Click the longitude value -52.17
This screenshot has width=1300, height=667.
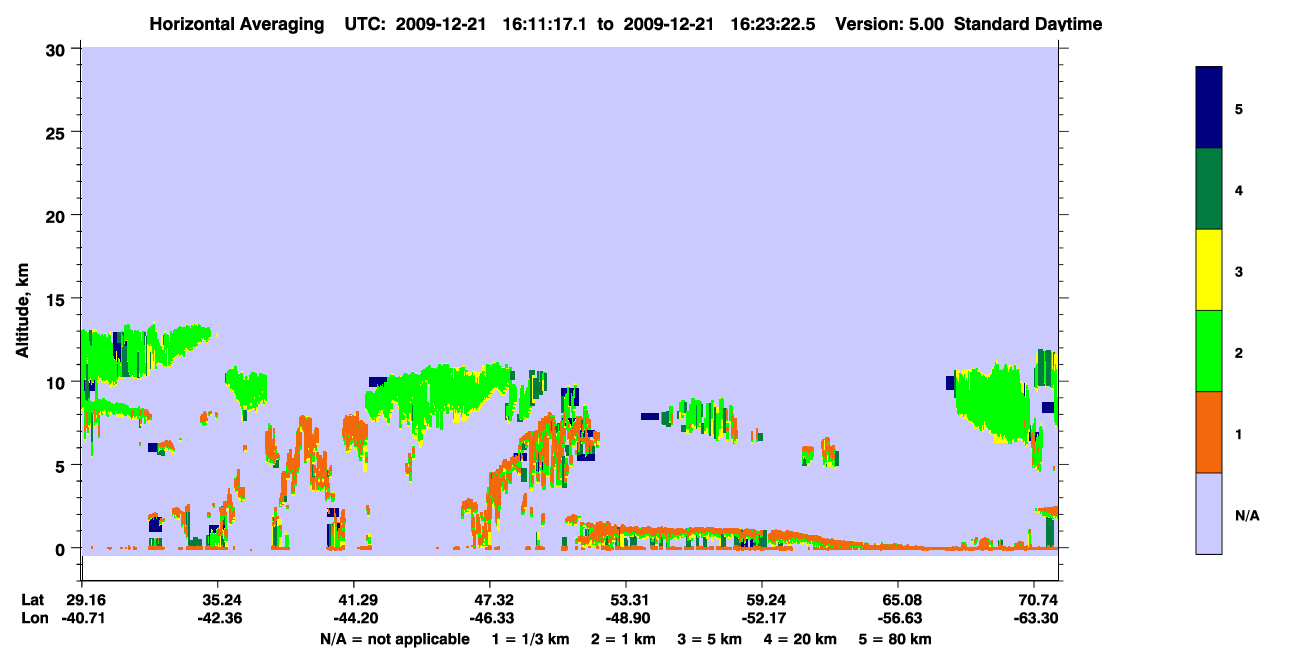(762, 618)
